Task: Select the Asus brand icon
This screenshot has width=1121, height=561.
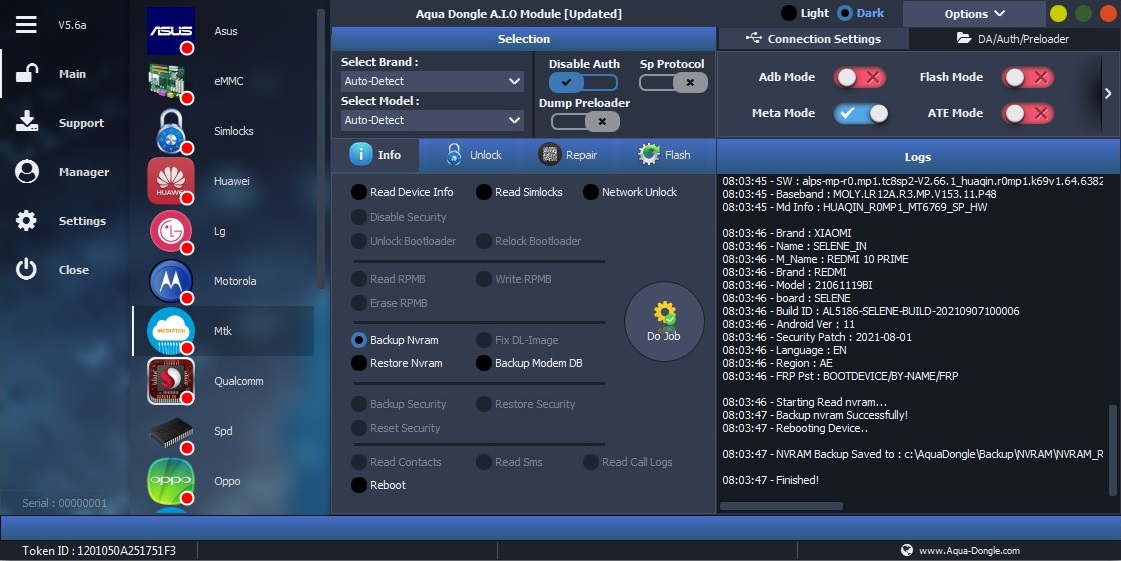Action: click(171, 31)
